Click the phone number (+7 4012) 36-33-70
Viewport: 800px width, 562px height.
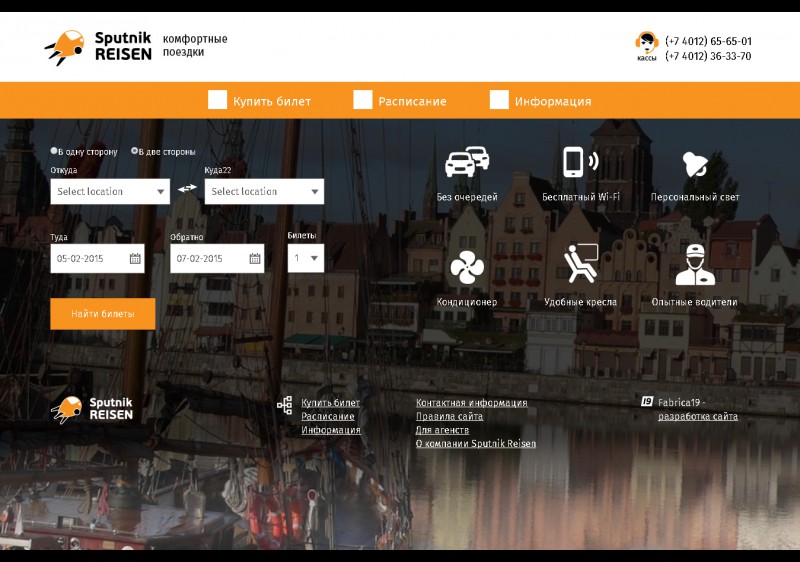click(x=708, y=56)
